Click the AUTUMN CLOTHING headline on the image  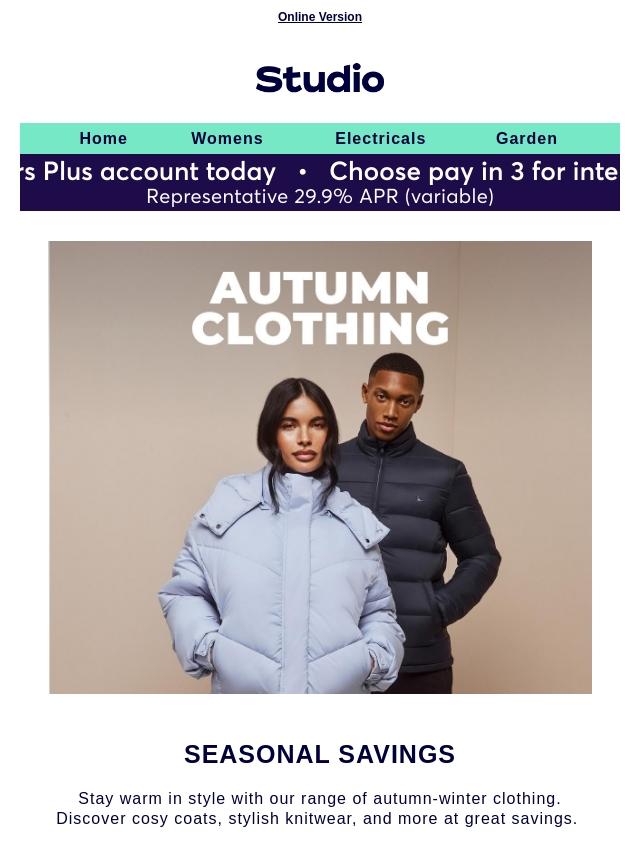point(320,308)
